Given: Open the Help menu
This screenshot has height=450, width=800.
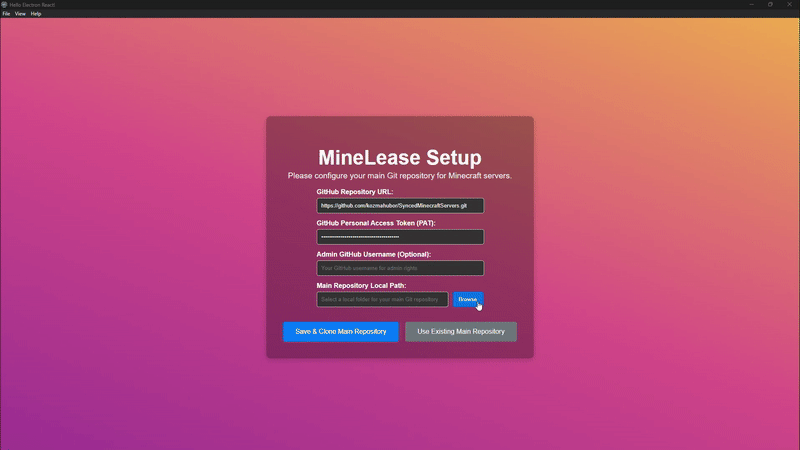Looking at the screenshot, I should pyautogui.click(x=36, y=14).
